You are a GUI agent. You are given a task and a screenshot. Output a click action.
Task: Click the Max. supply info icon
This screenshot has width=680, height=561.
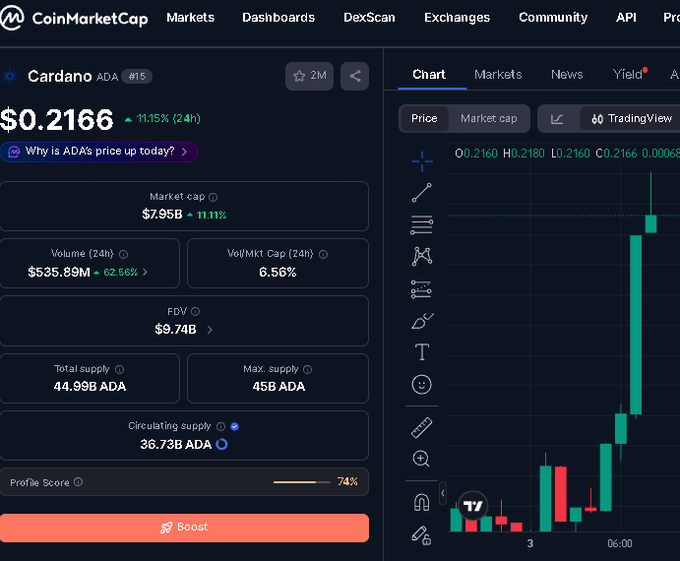[307, 369]
